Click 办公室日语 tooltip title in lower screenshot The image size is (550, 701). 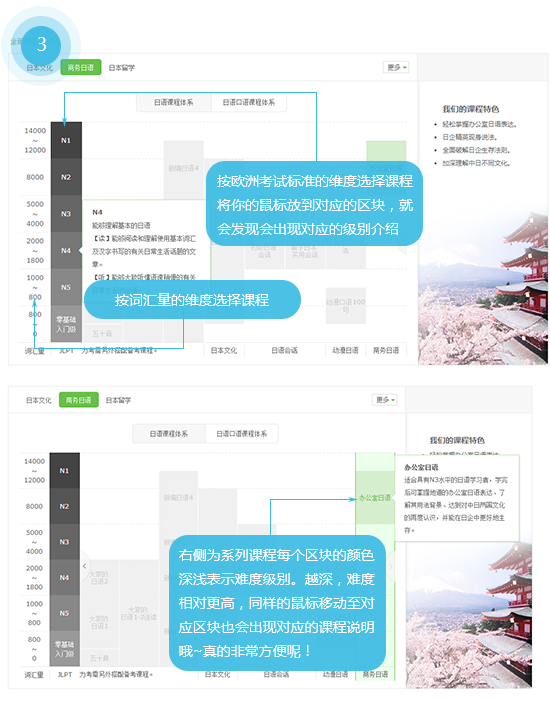421,468
